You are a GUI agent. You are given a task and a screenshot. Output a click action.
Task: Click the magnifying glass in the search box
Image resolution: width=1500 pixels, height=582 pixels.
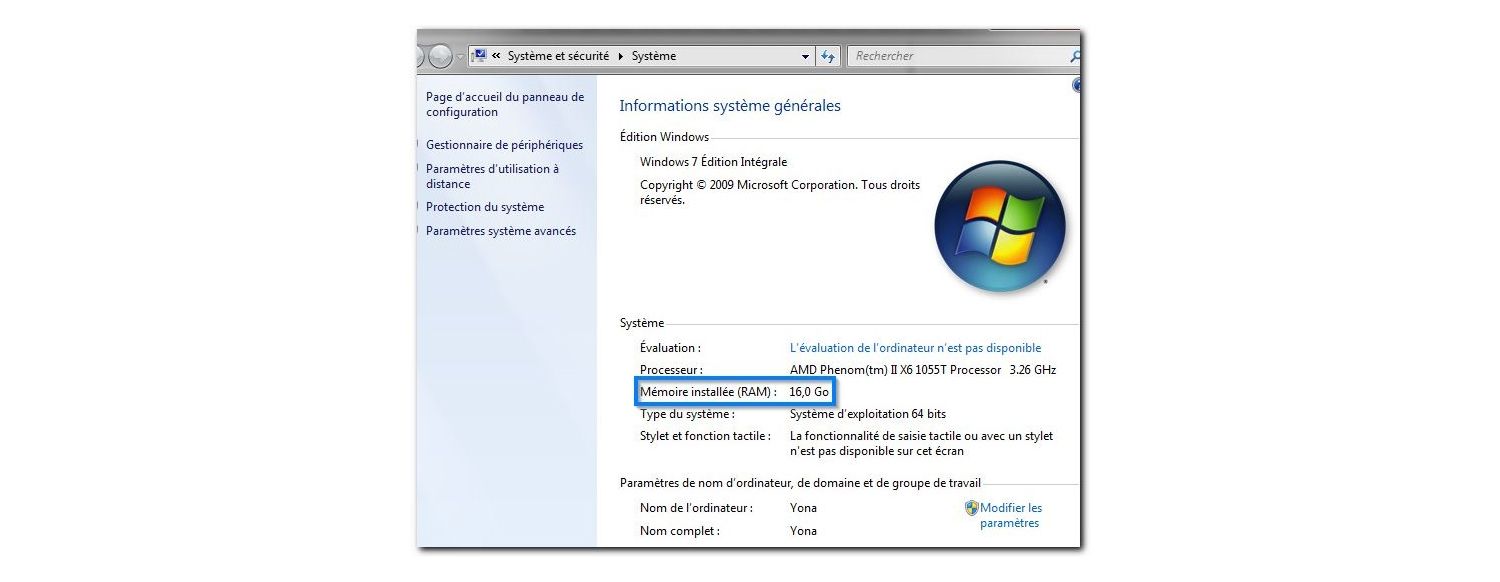click(1076, 56)
